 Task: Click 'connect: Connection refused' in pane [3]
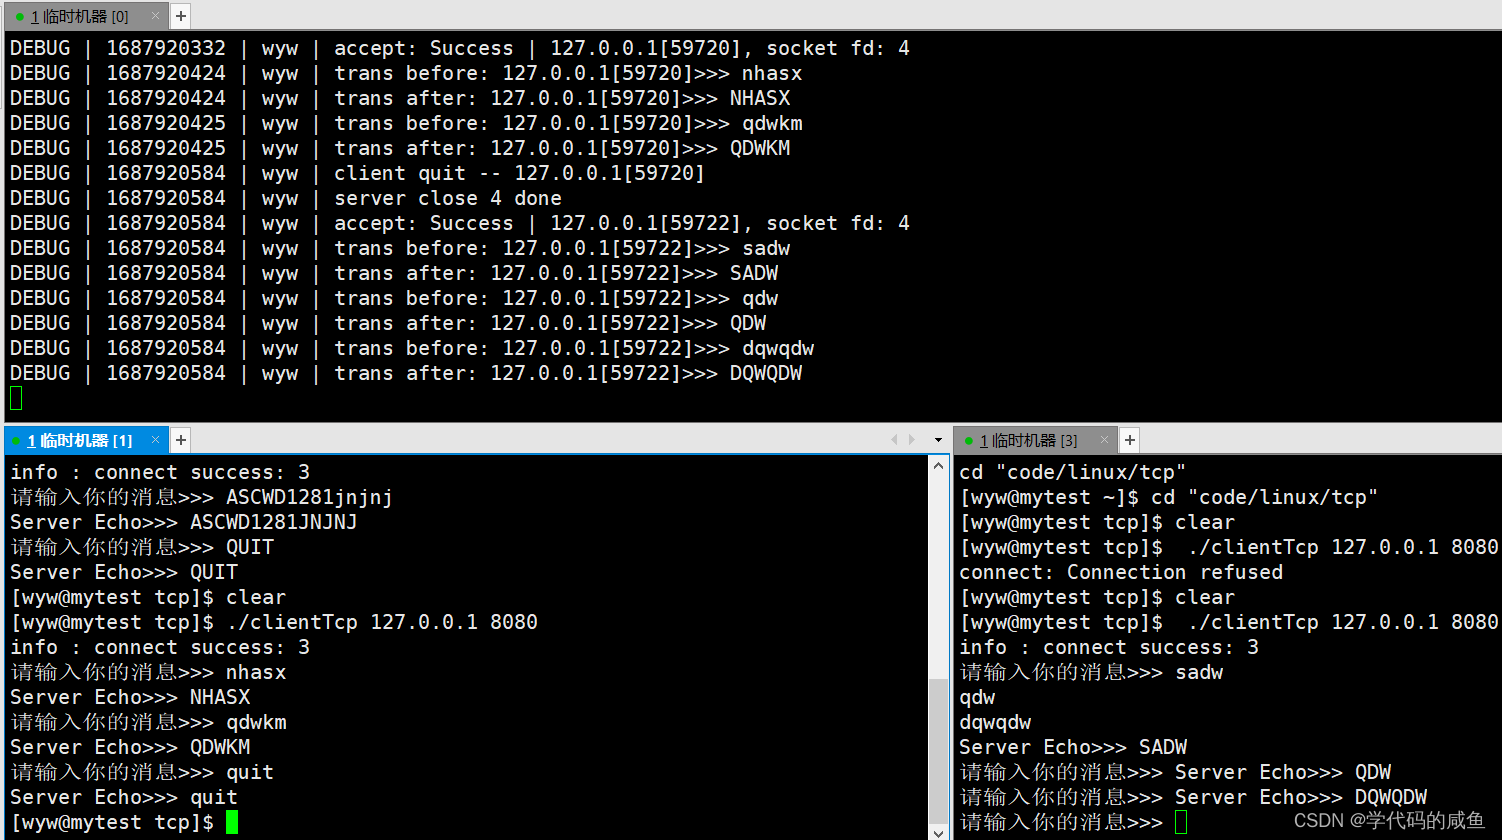coord(1121,572)
